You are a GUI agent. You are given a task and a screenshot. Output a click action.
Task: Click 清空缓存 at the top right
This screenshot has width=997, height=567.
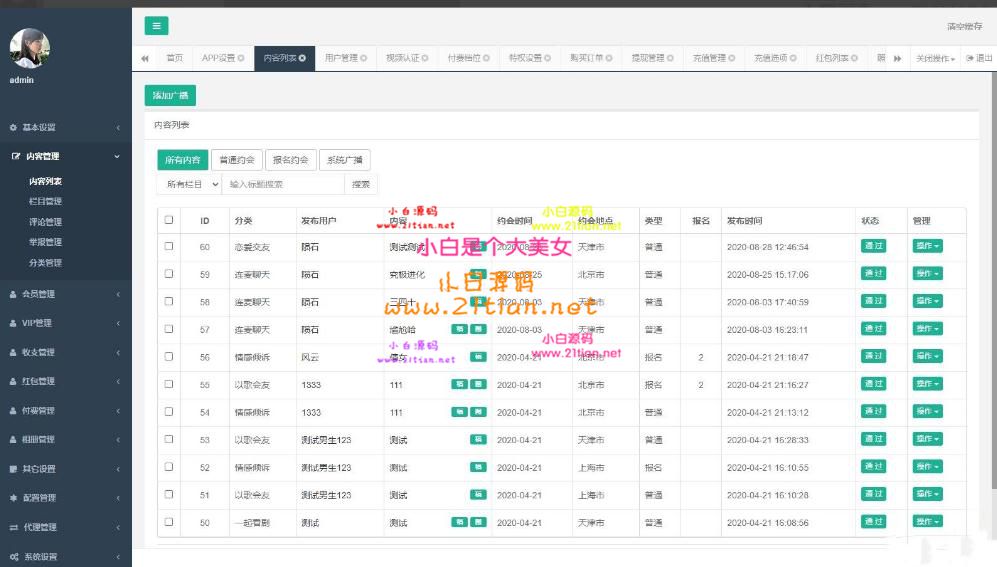[965, 26]
